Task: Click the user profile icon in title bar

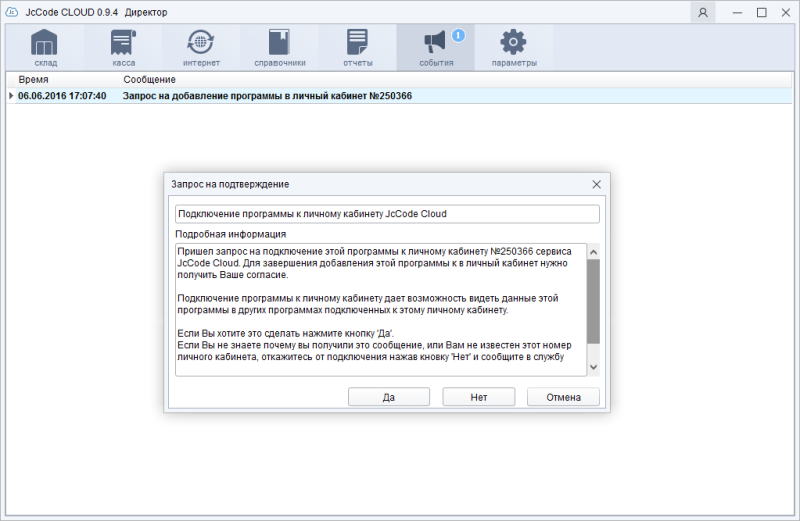Action: 703,12
